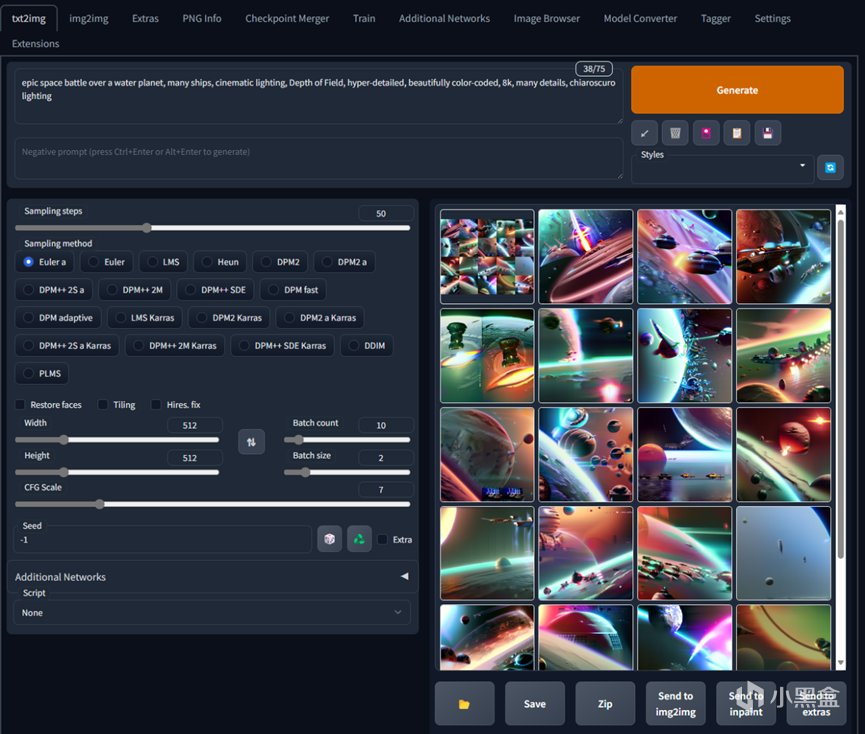Screen dimensions: 865x734
Task: Randomize seed with the dice icon
Action: (329, 540)
